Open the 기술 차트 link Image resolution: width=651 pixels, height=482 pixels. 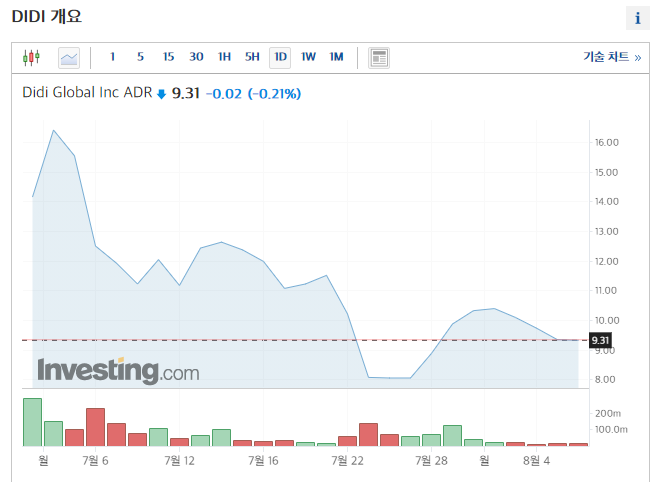pyautogui.click(x=612, y=57)
